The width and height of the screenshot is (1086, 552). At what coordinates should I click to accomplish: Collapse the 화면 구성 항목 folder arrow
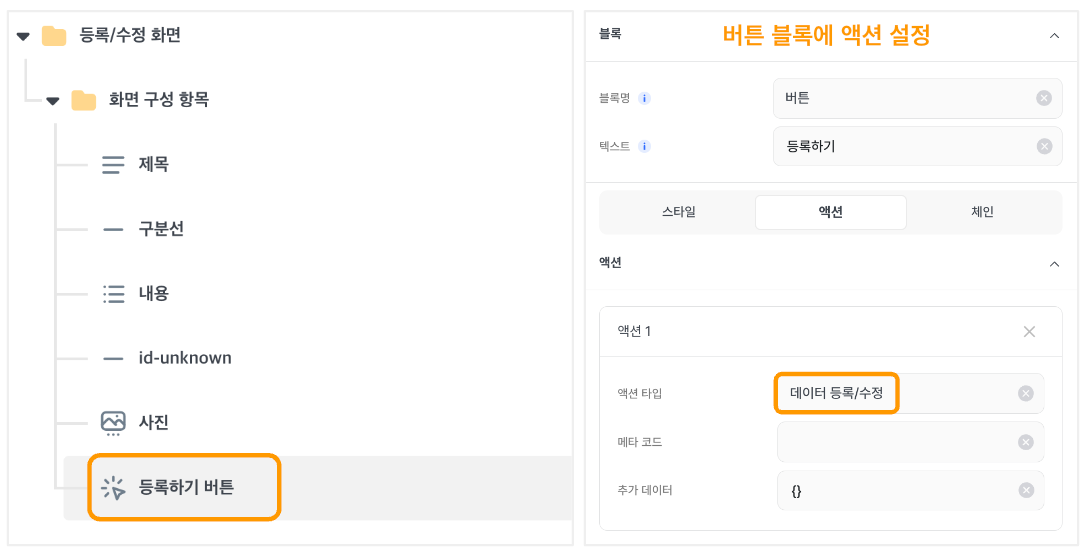click(x=53, y=101)
